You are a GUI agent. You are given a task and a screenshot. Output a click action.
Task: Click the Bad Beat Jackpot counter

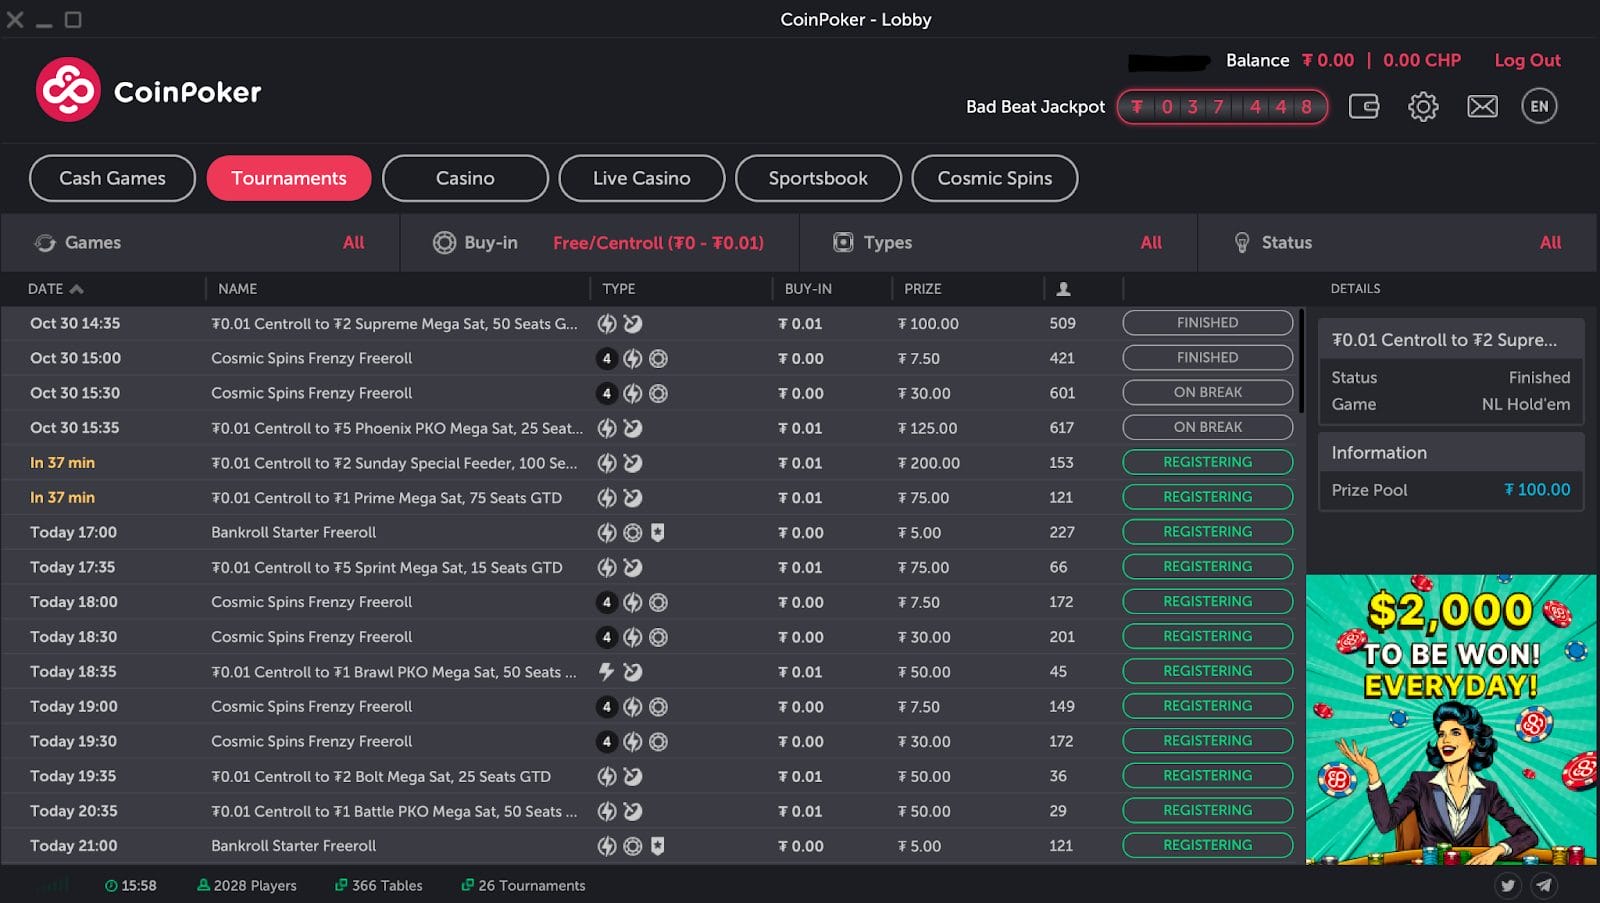coord(1222,106)
